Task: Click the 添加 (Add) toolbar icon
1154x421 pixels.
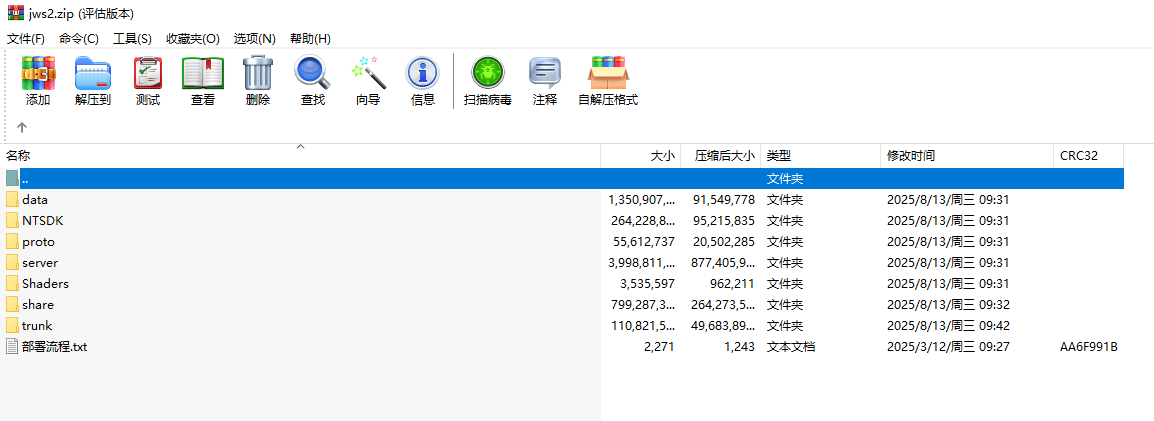Action: point(38,80)
